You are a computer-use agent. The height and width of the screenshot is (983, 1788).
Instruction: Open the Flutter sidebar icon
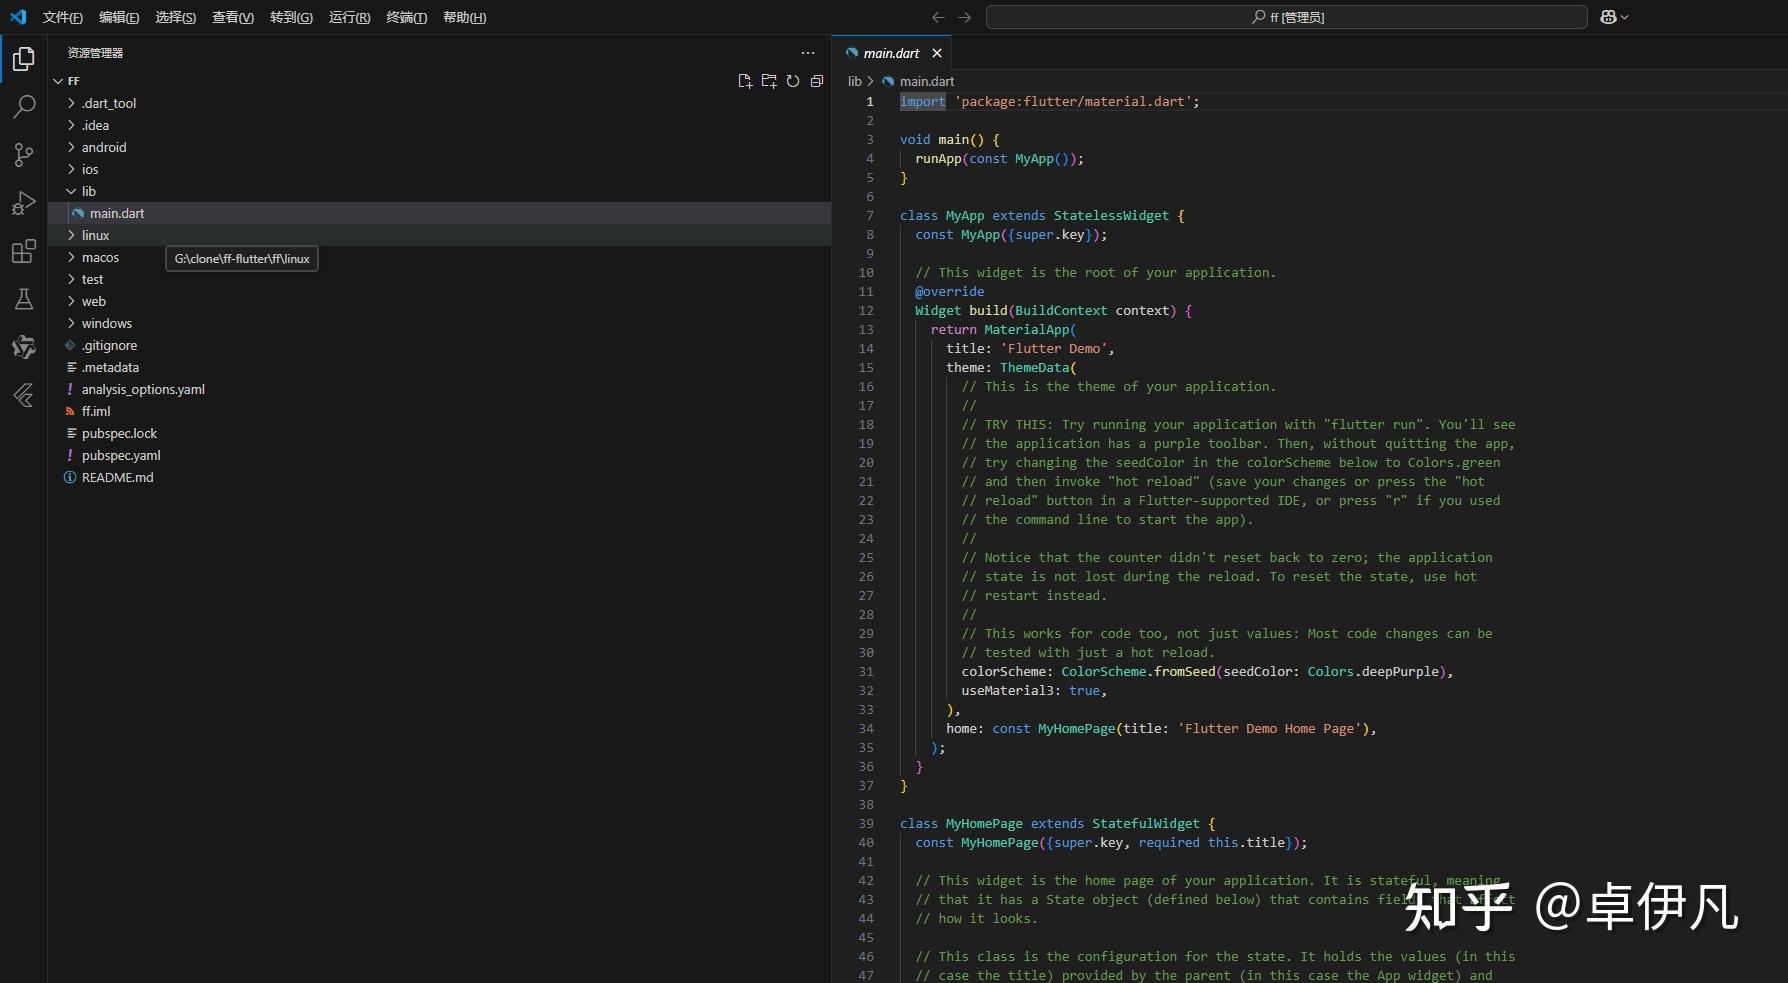24,395
